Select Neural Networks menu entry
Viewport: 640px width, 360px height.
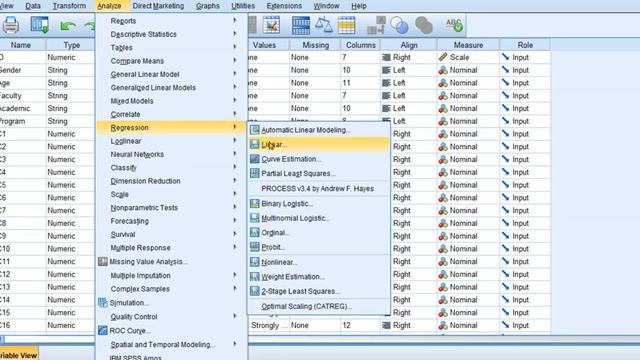pos(137,154)
